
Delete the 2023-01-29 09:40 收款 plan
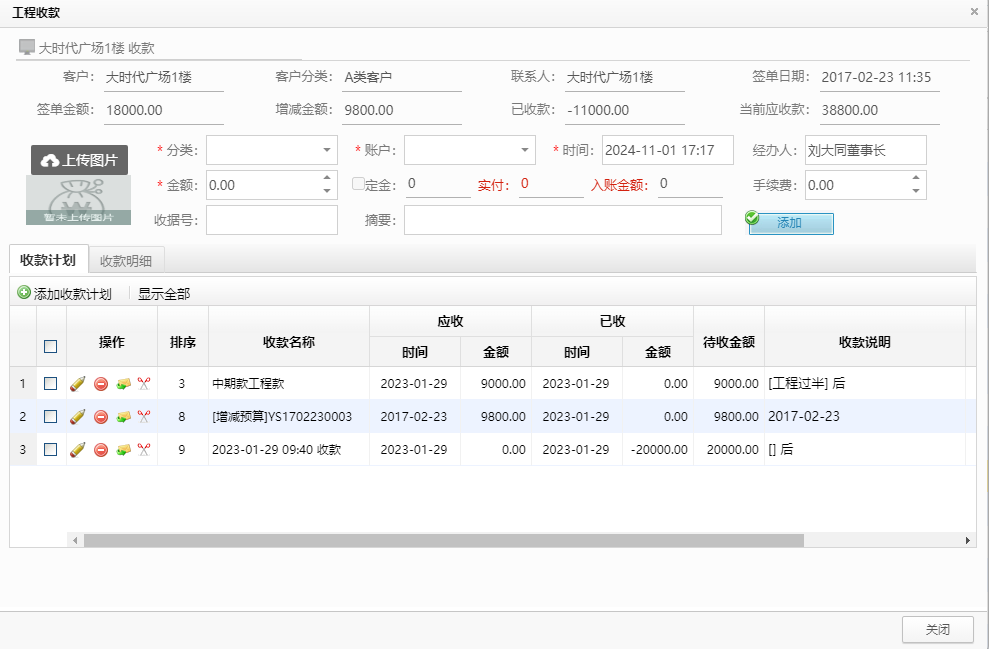click(x=101, y=449)
